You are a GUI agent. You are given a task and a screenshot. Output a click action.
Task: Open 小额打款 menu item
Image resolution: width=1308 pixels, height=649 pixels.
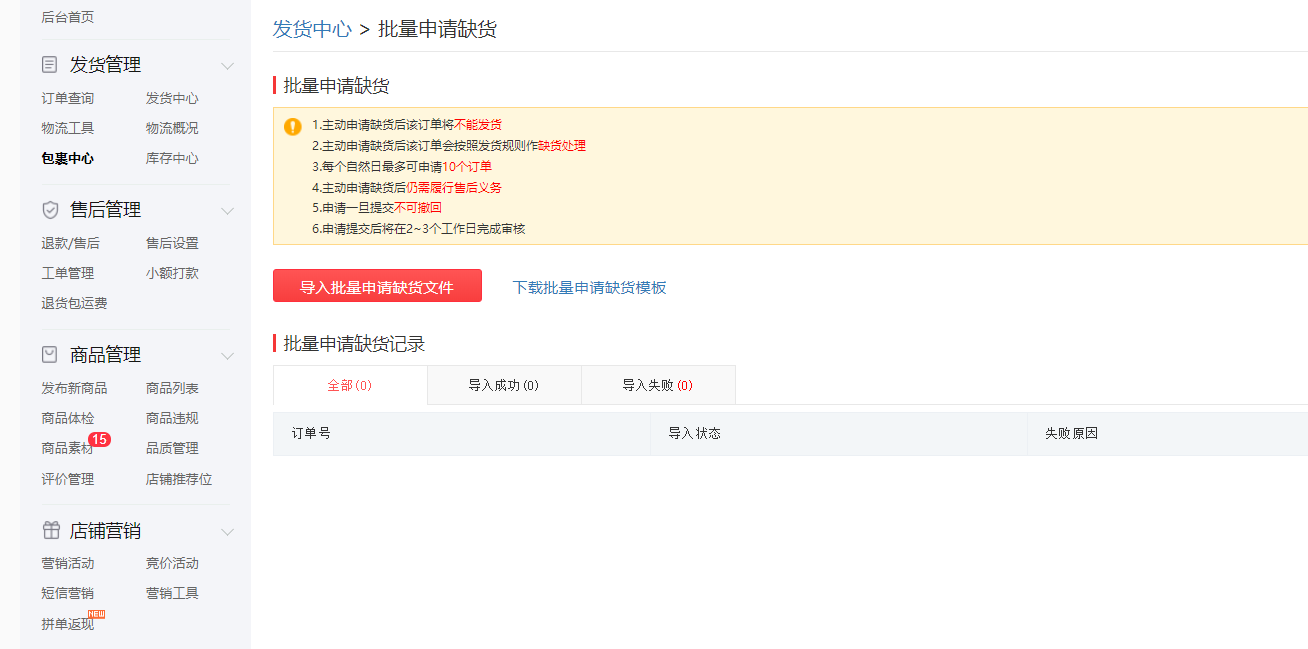point(172,273)
